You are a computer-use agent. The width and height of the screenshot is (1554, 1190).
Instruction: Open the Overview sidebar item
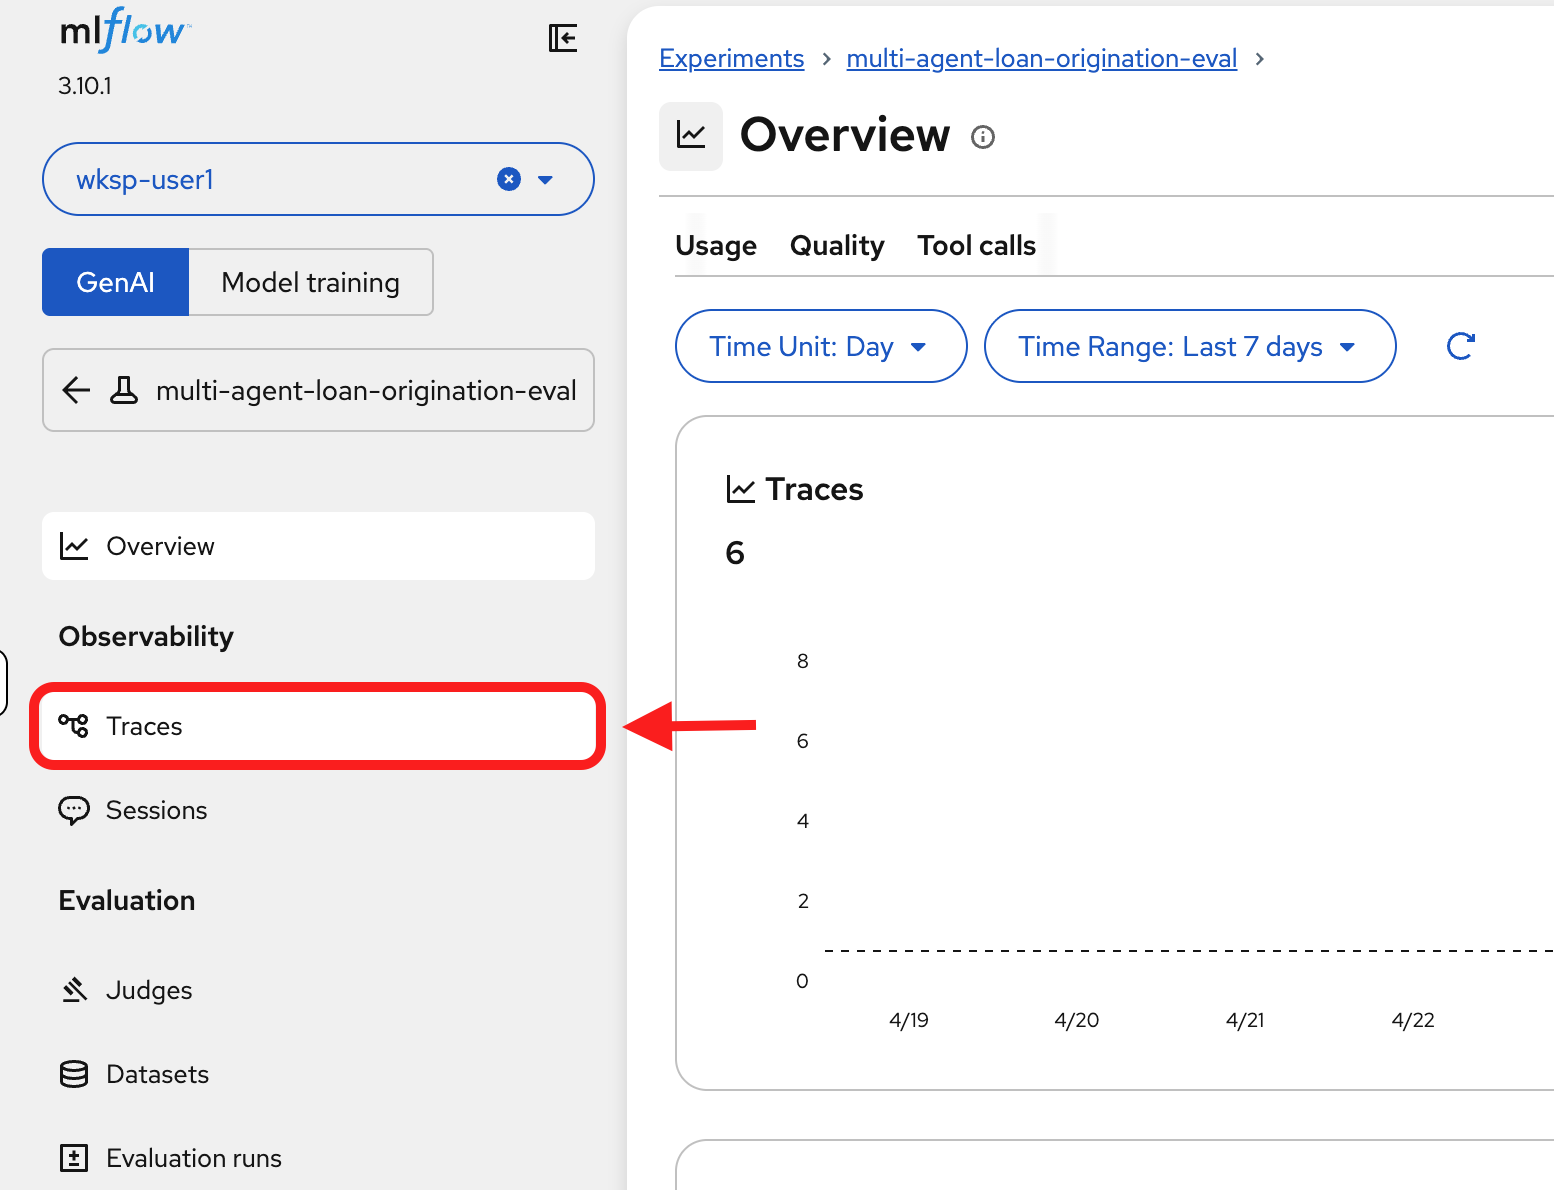pyautogui.click(x=318, y=546)
